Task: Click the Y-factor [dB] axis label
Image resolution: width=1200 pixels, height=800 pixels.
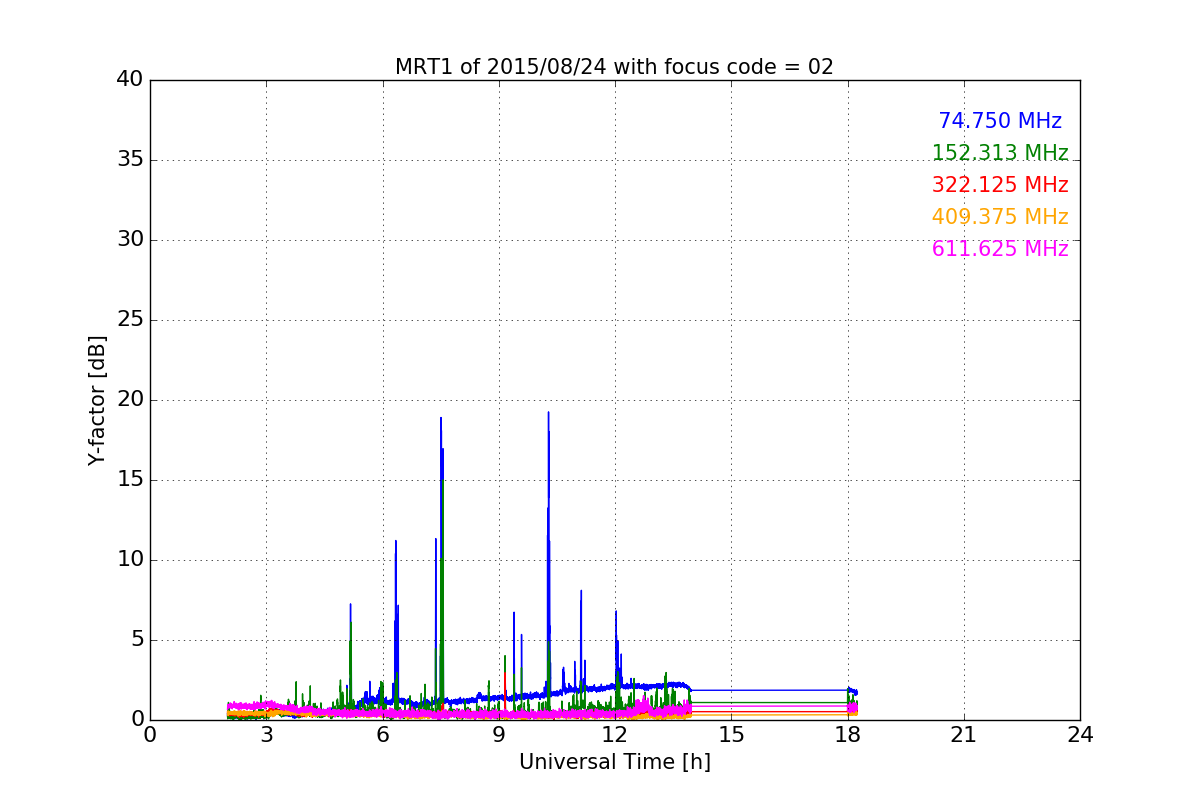Action: click(x=97, y=400)
